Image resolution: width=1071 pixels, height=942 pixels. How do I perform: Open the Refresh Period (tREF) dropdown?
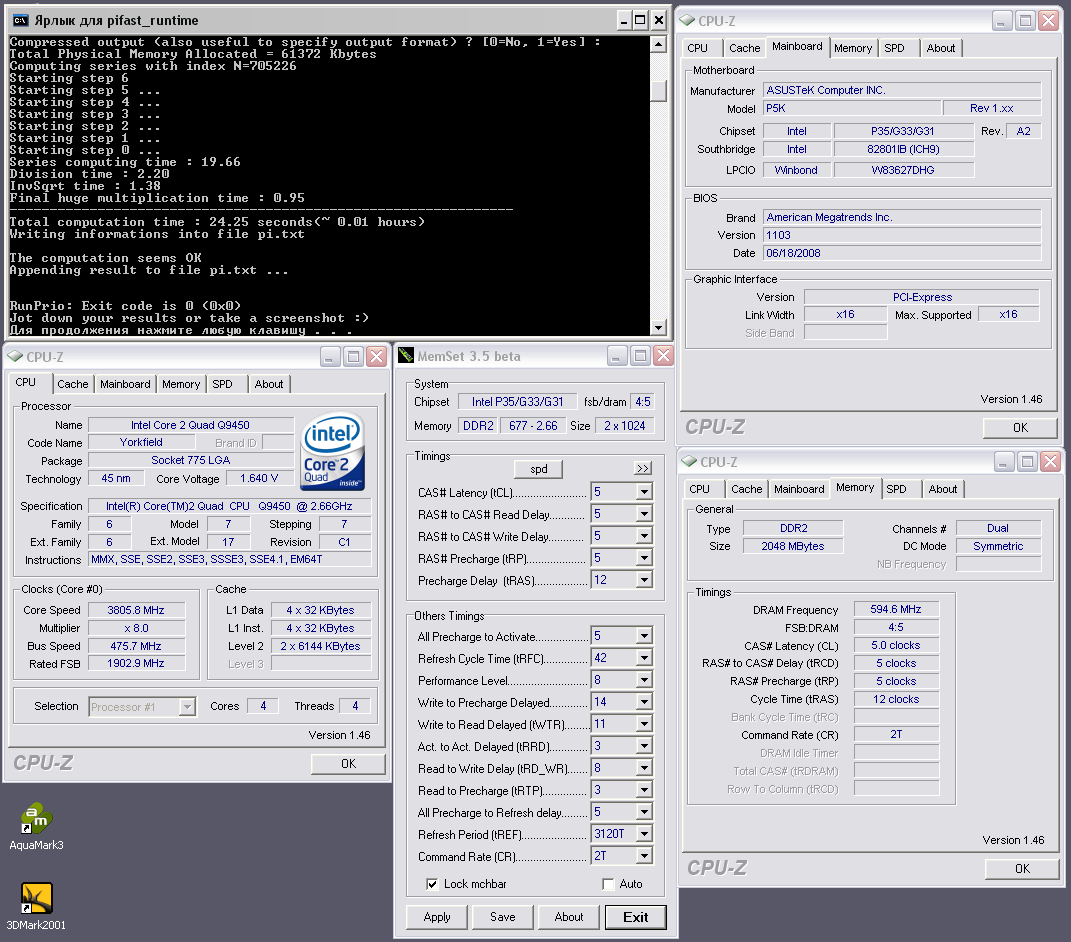644,834
